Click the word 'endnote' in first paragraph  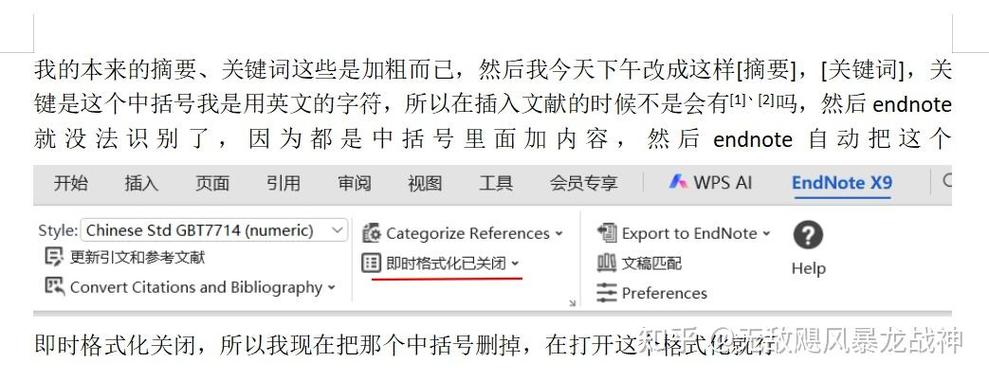pos(912,104)
